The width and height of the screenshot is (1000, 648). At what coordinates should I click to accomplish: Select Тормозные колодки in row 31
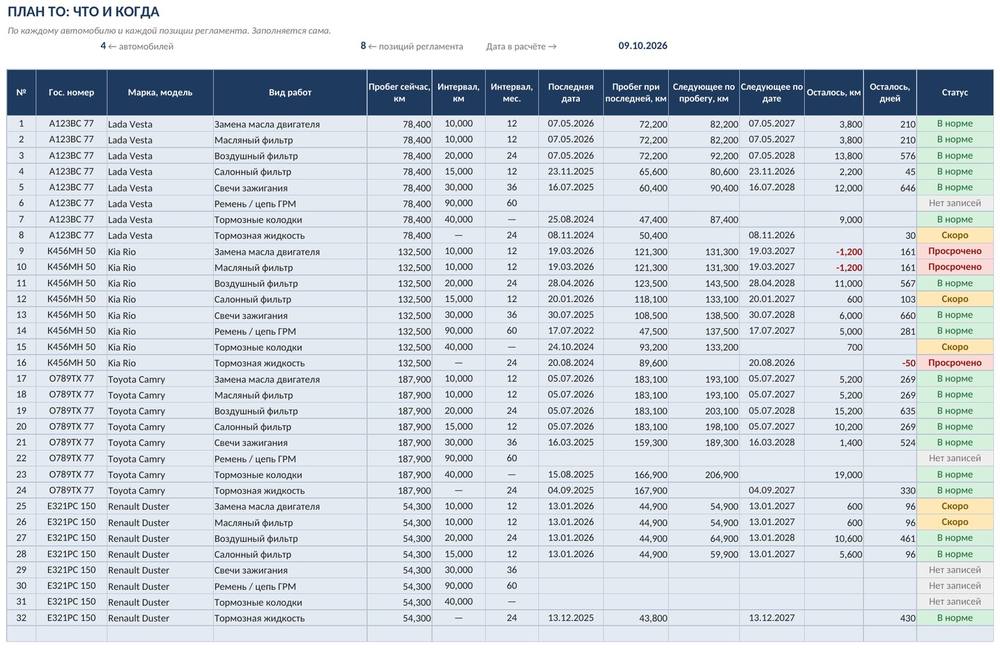click(290, 602)
